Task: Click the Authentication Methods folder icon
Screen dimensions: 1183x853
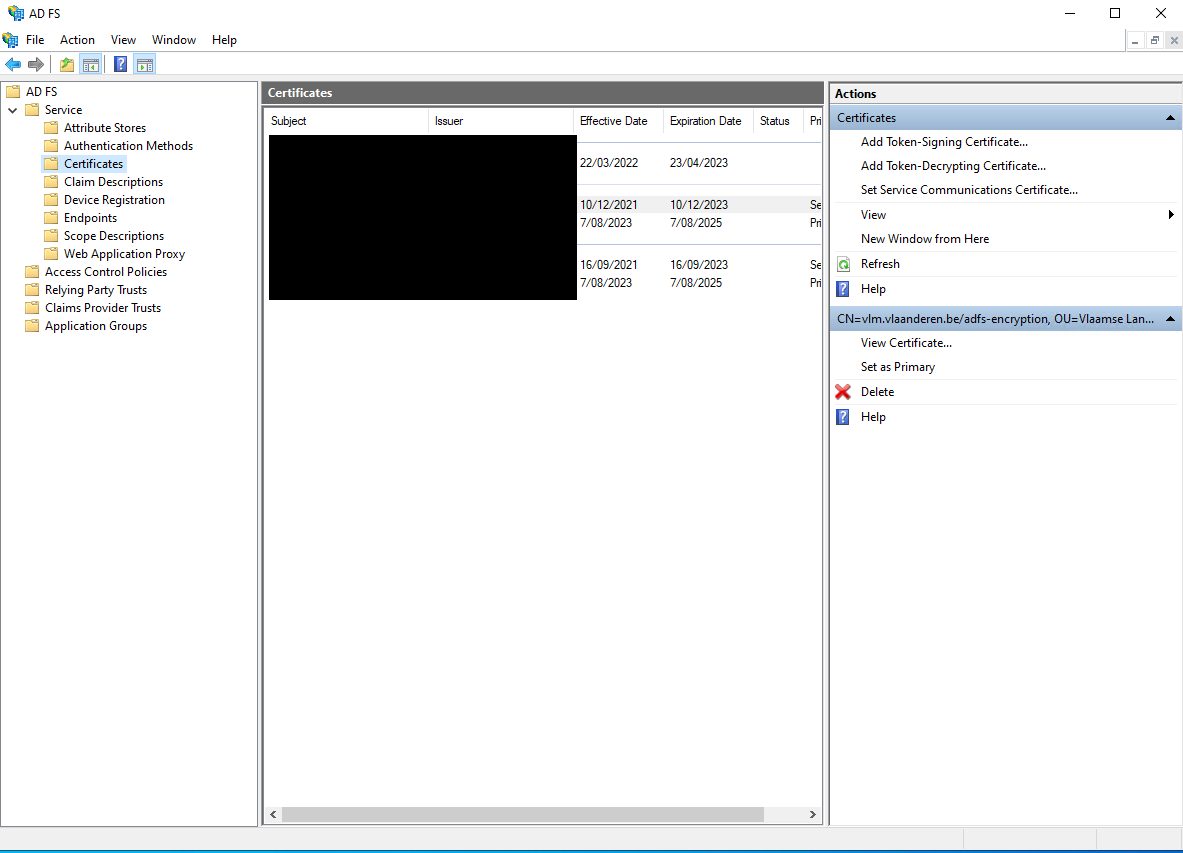Action: tap(51, 146)
